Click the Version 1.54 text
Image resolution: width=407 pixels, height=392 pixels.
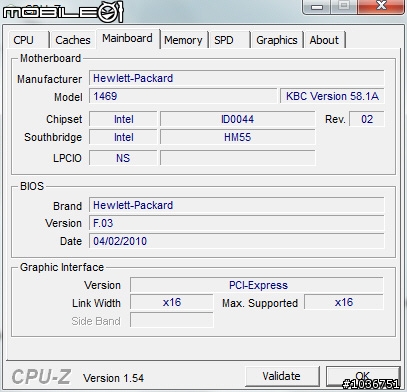coord(113,378)
